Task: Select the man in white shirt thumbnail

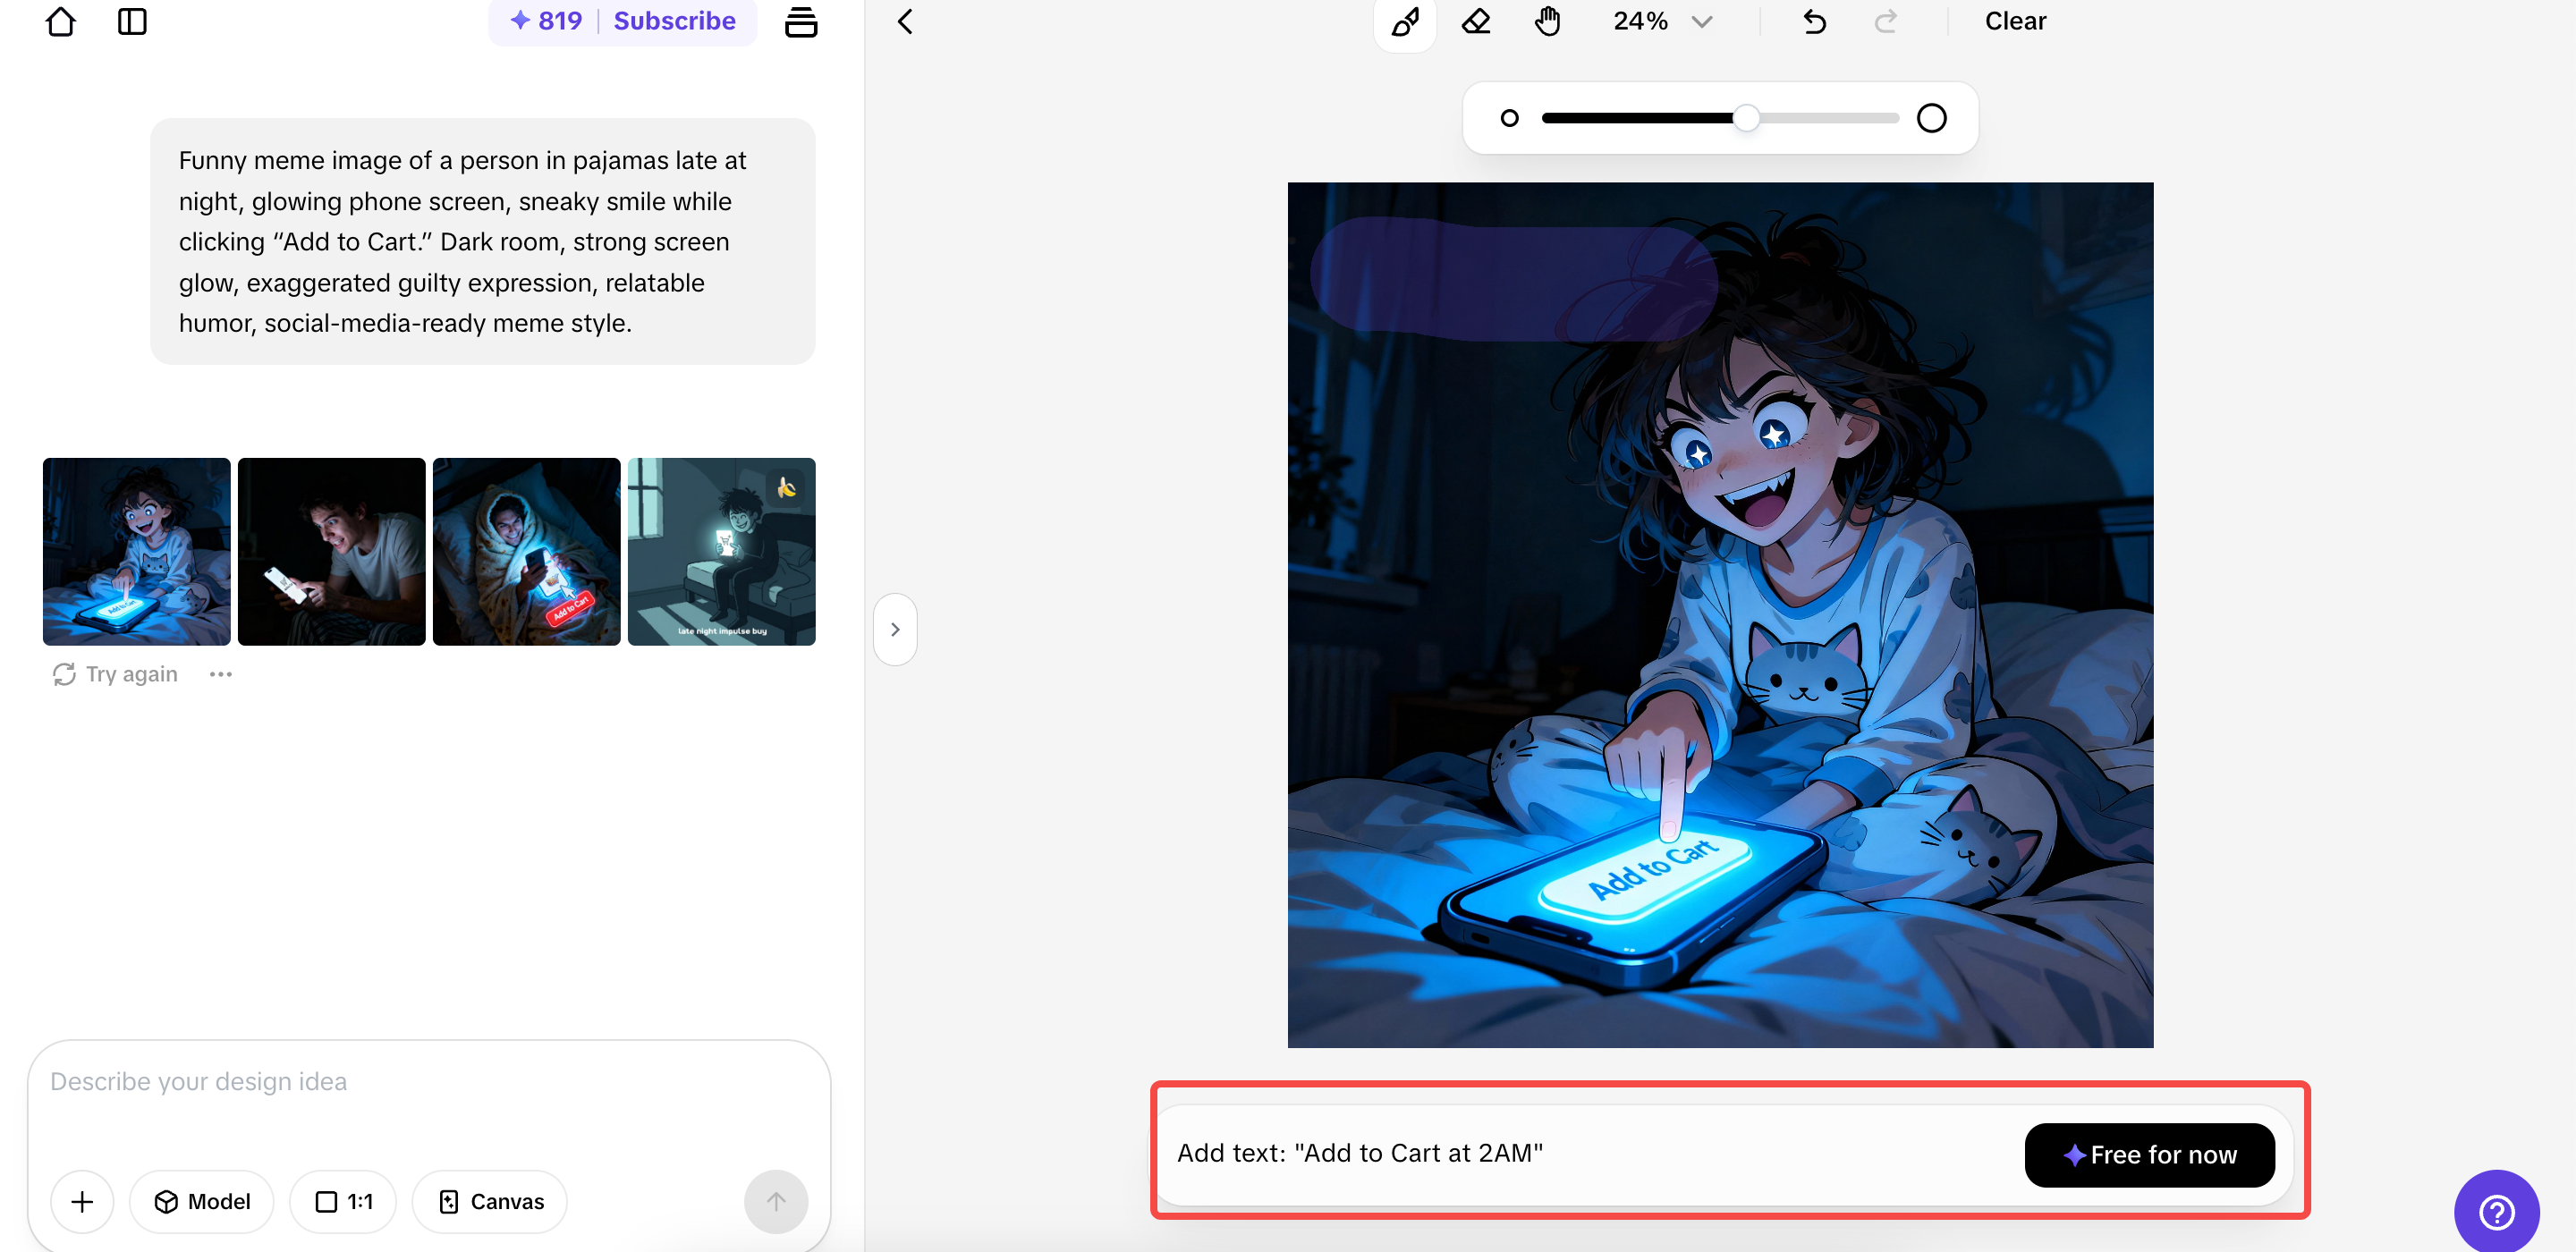Action: tap(331, 551)
